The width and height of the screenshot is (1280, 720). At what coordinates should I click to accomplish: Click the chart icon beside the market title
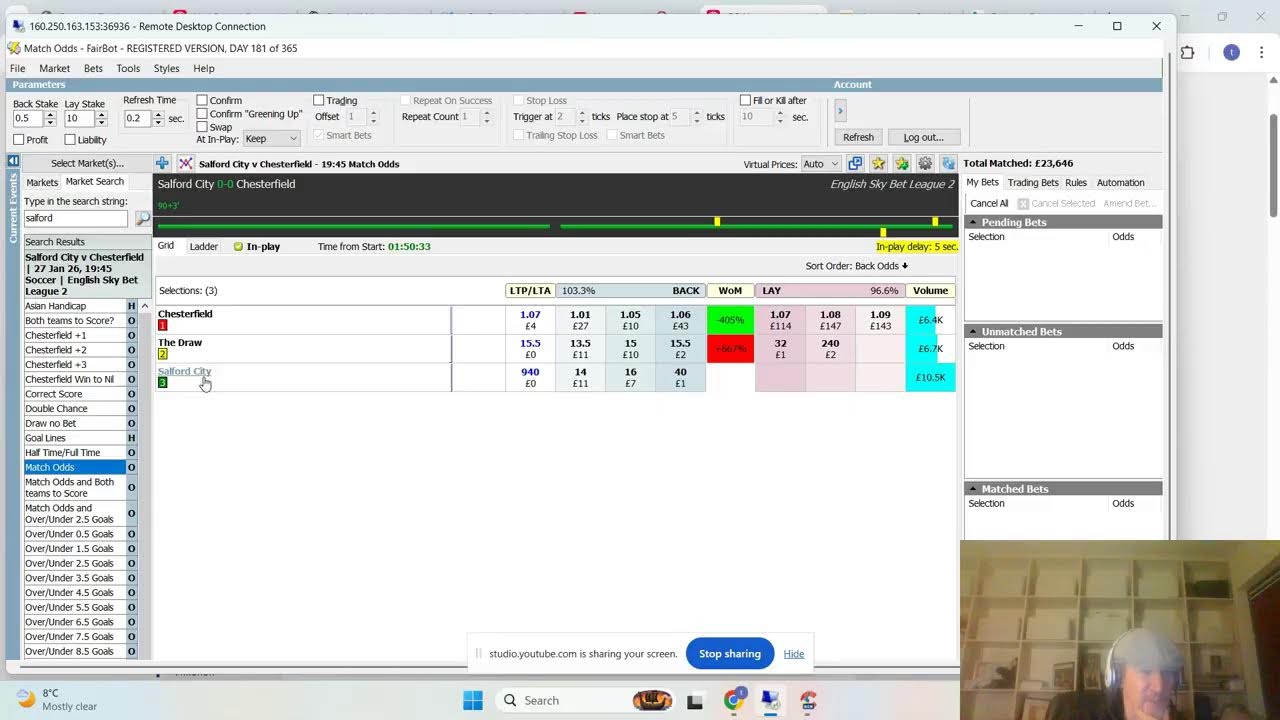(x=186, y=163)
